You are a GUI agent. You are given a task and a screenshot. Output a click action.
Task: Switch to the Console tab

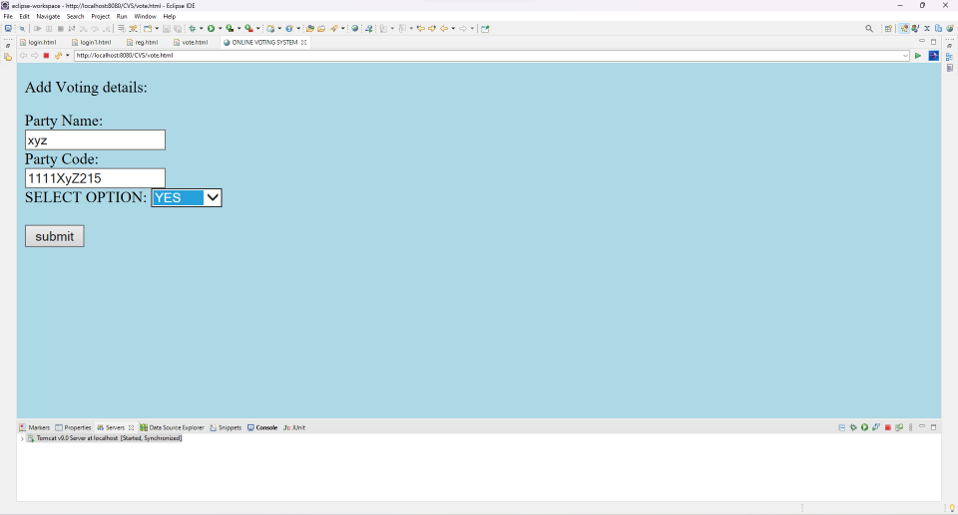[262, 428]
